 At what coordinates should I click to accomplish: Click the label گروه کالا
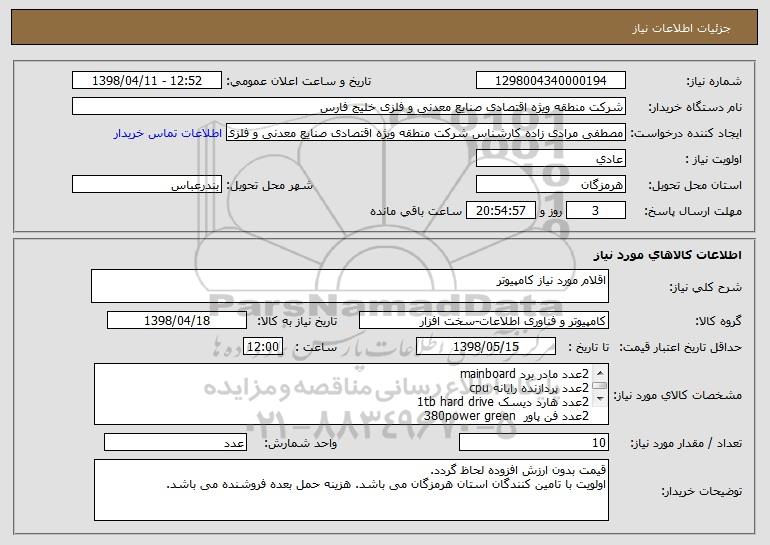coord(718,322)
